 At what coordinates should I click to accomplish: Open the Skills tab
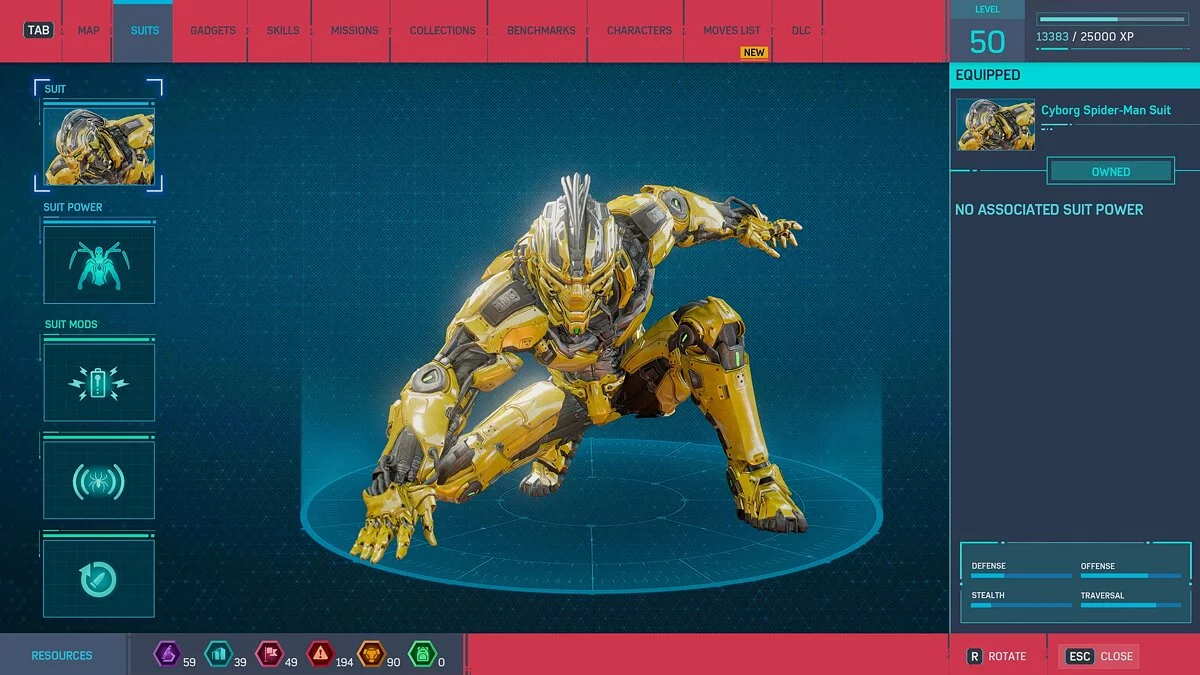(x=283, y=31)
